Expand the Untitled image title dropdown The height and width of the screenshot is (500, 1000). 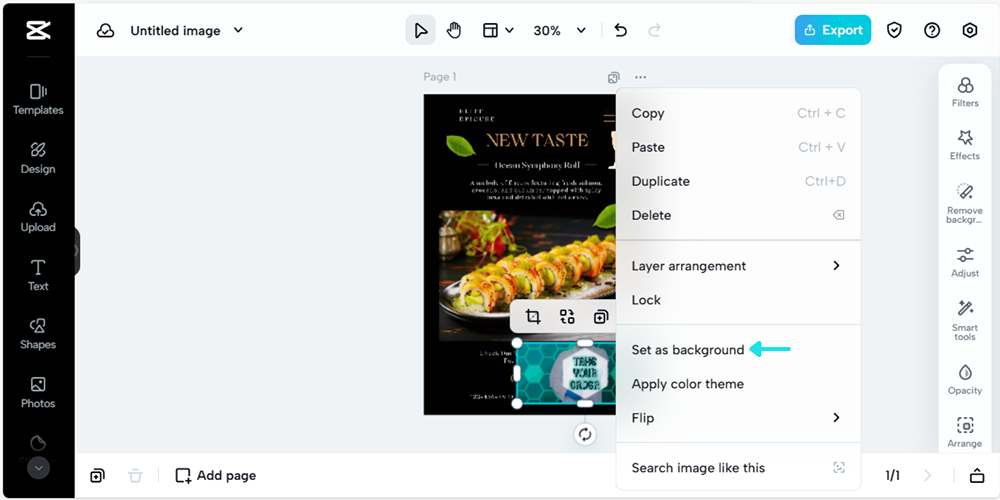point(238,30)
